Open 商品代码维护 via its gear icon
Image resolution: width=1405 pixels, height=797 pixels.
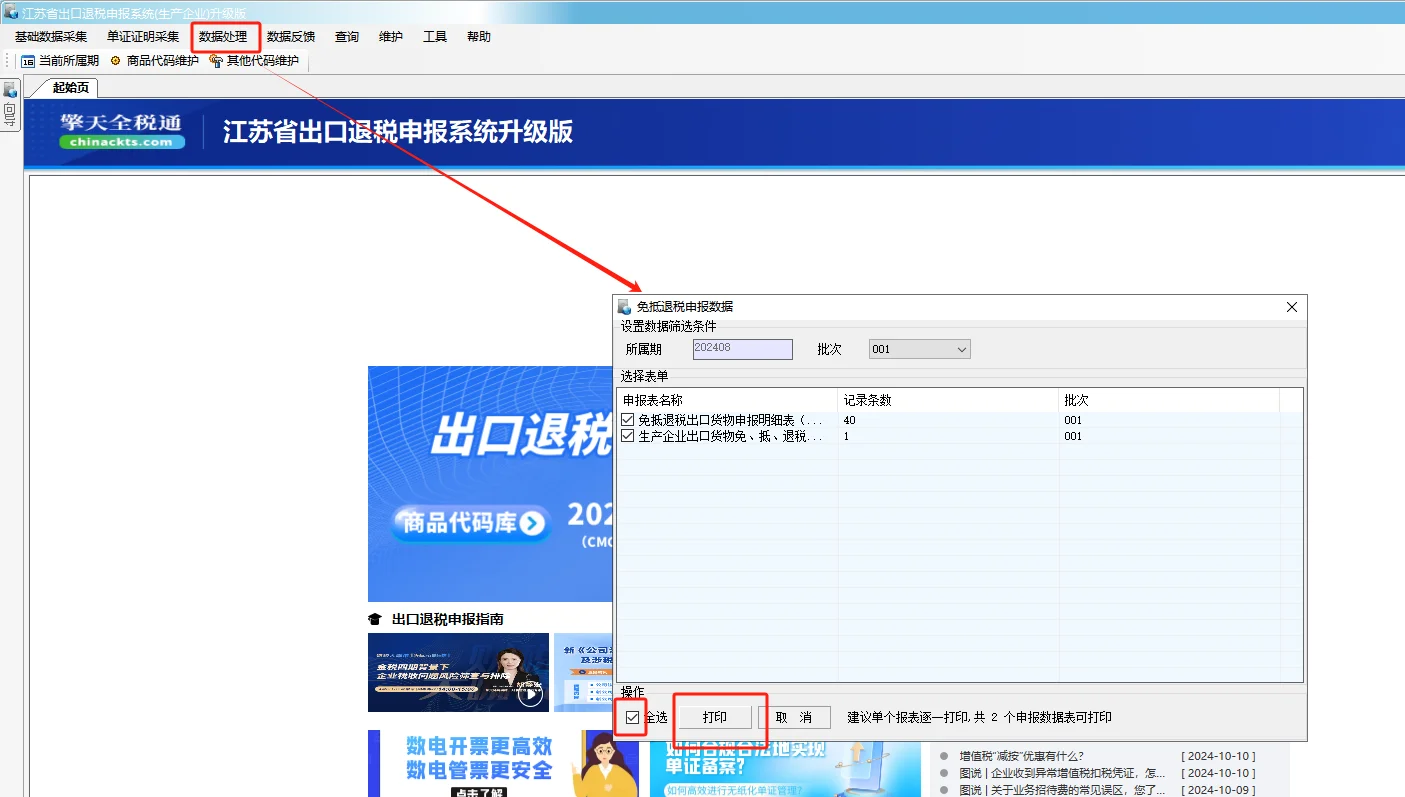point(113,60)
